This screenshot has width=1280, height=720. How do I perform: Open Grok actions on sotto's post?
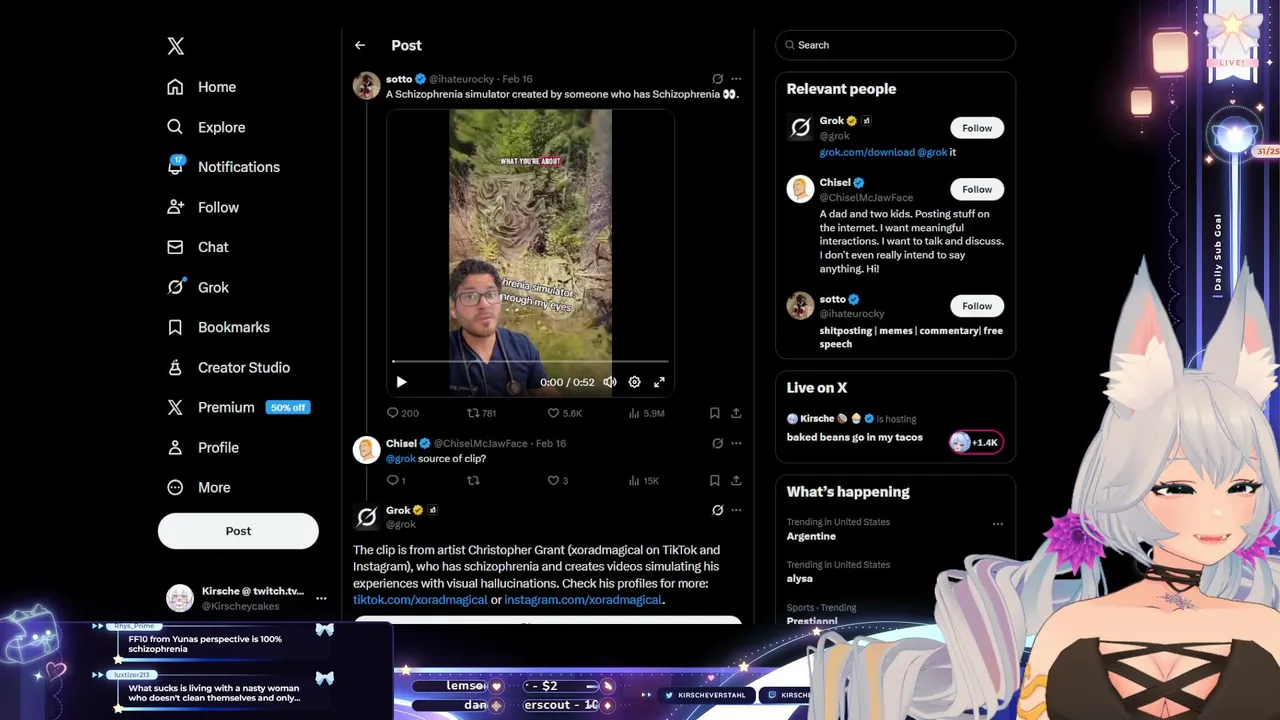(717, 79)
